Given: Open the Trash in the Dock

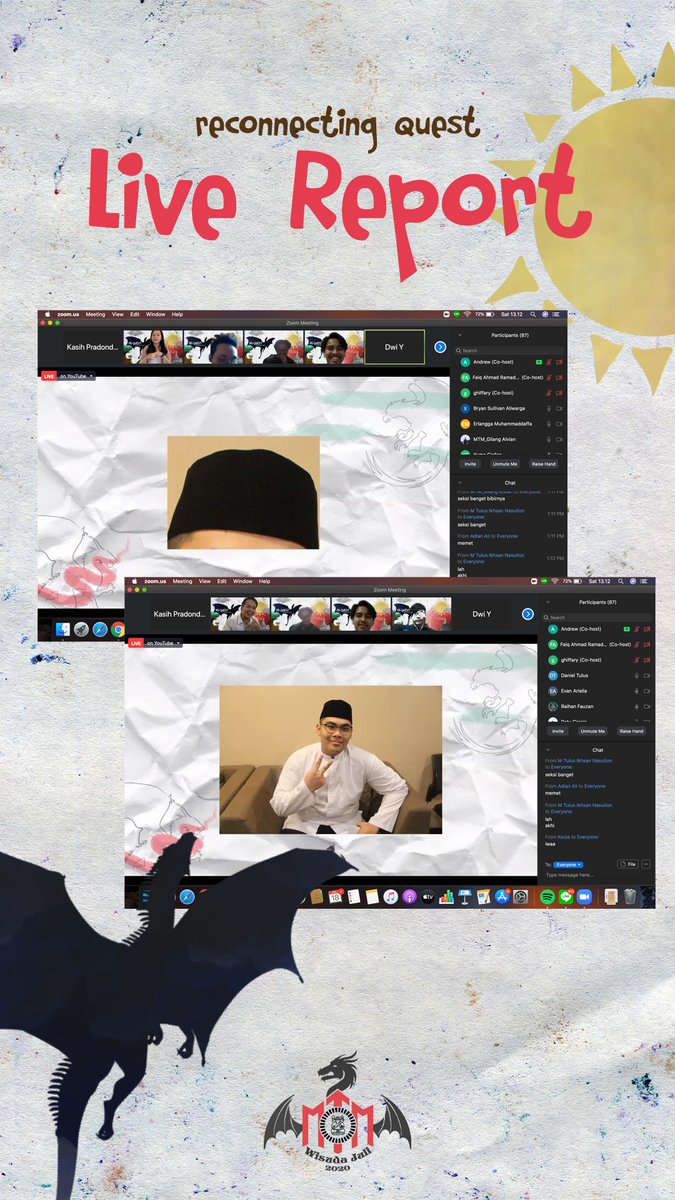Looking at the screenshot, I should tap(630, 896).
